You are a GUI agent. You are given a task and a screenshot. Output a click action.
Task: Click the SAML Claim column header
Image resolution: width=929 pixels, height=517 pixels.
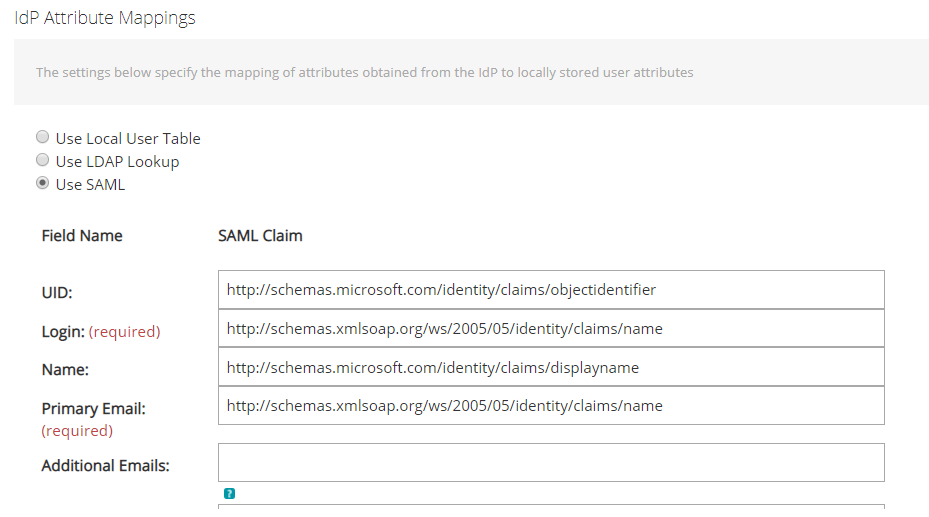point(260,236)
